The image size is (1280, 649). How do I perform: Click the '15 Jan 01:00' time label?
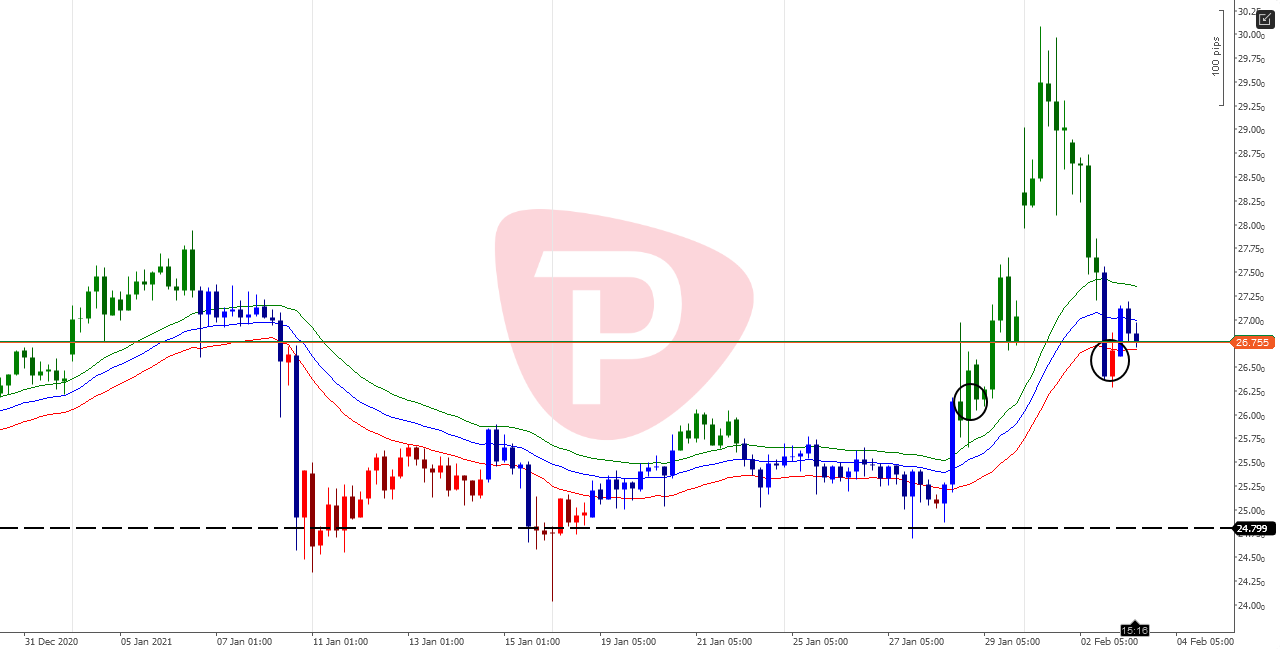coord(532,642)
